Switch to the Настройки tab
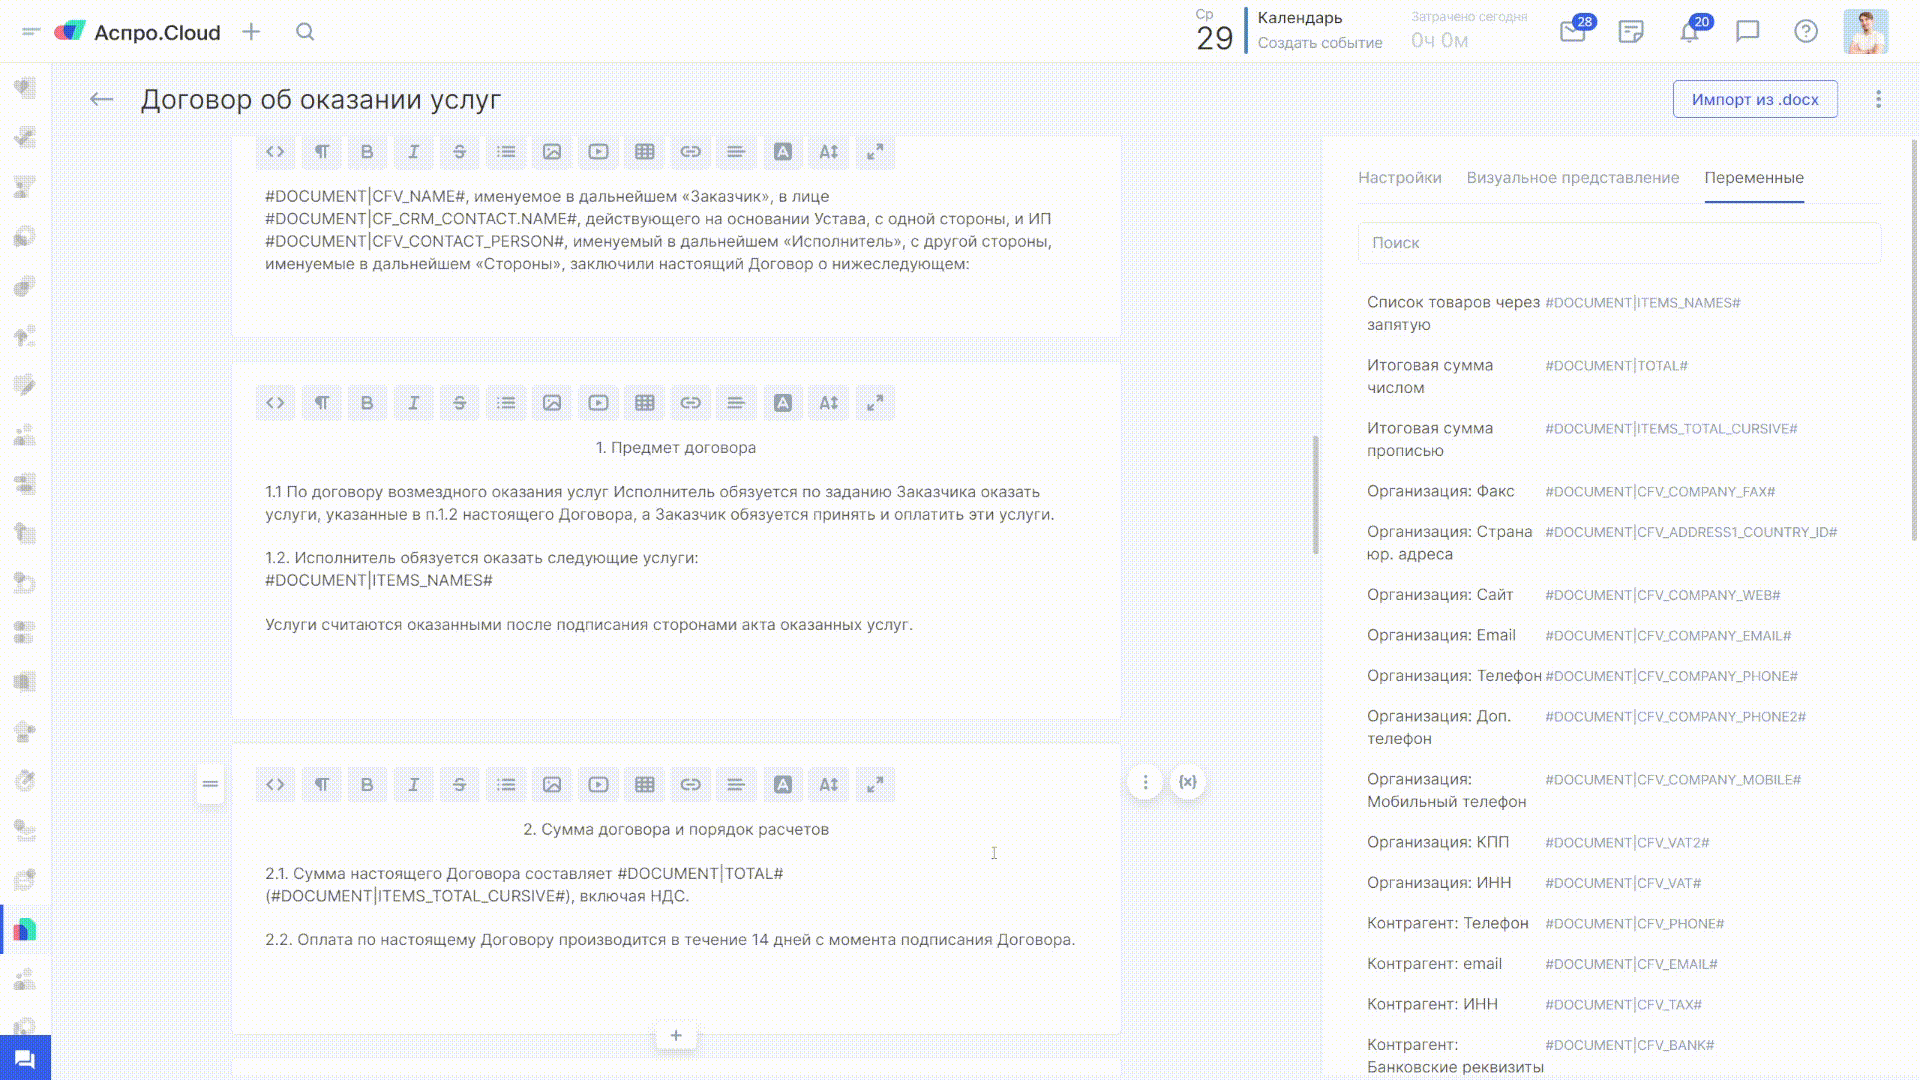Screen dimensions: 1920x1080 coord(1399,178)
